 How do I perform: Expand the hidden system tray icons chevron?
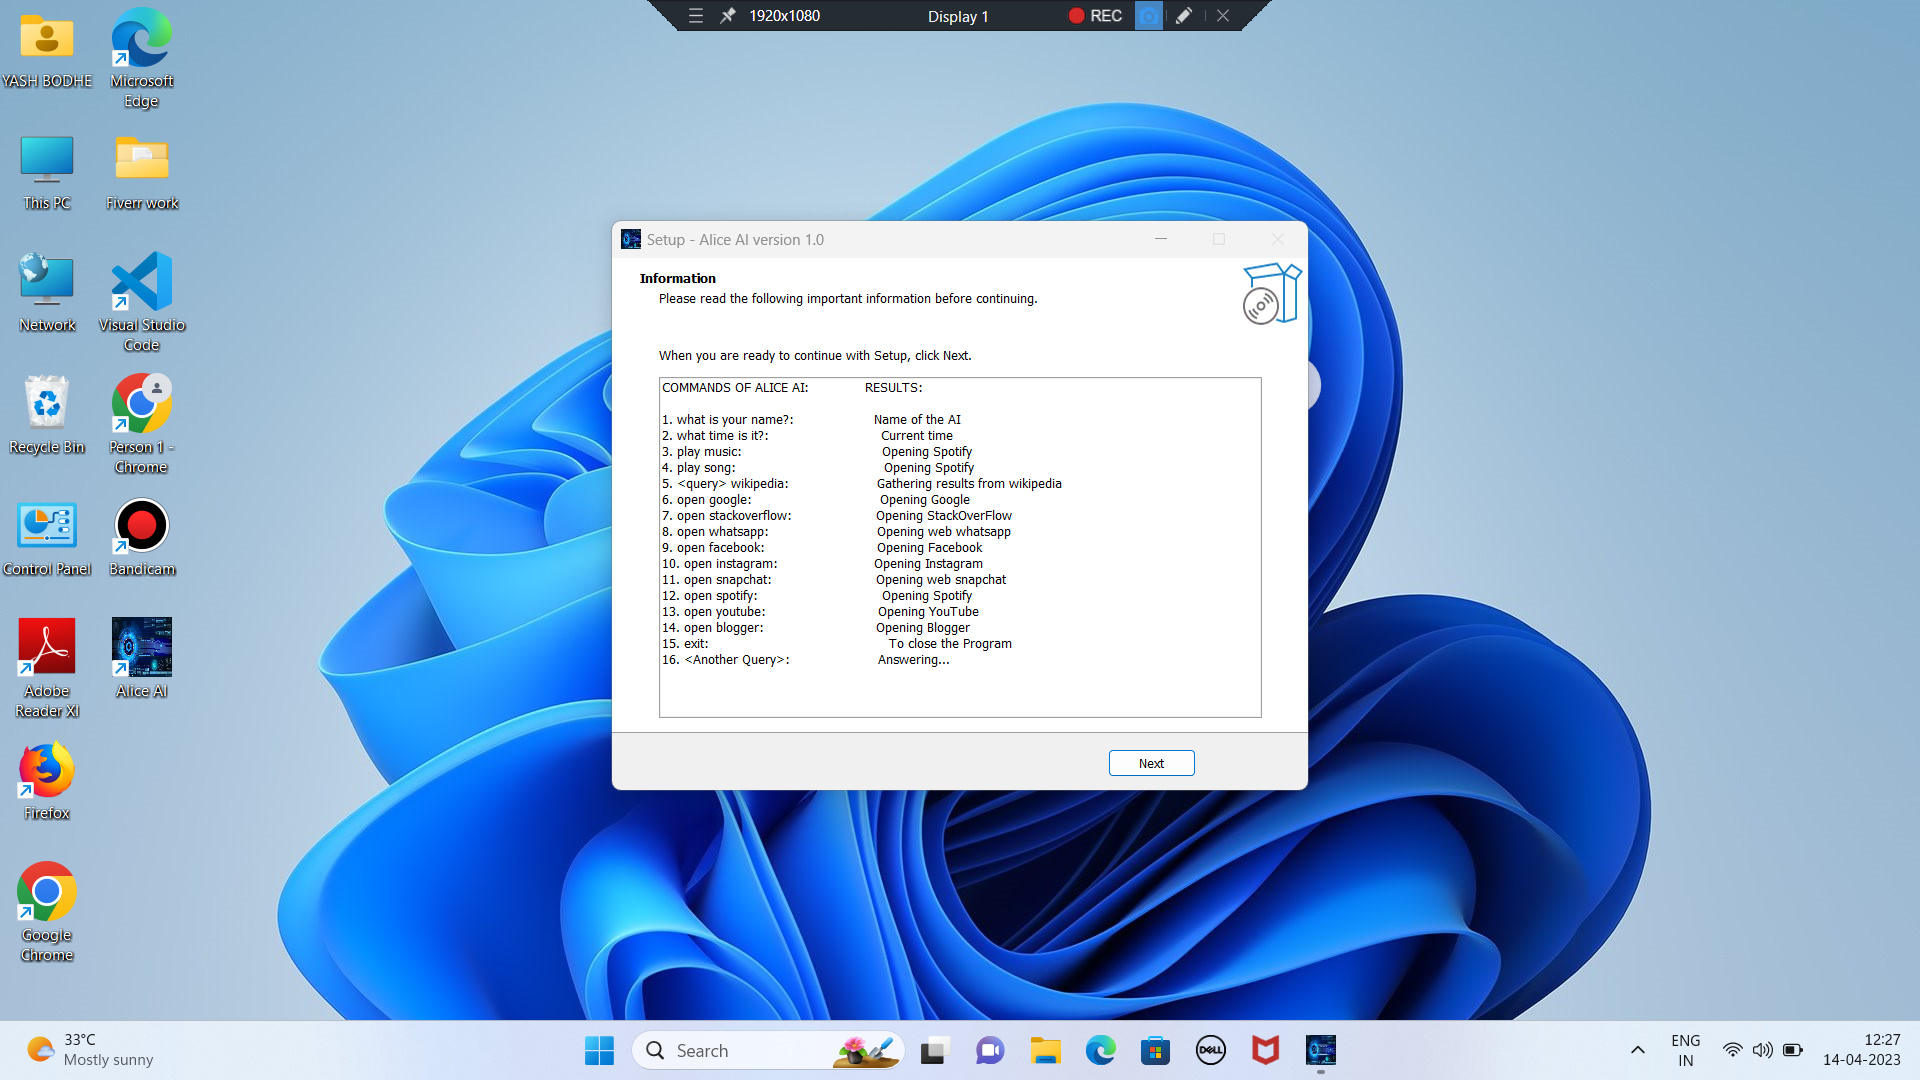pos(1637,1050)
